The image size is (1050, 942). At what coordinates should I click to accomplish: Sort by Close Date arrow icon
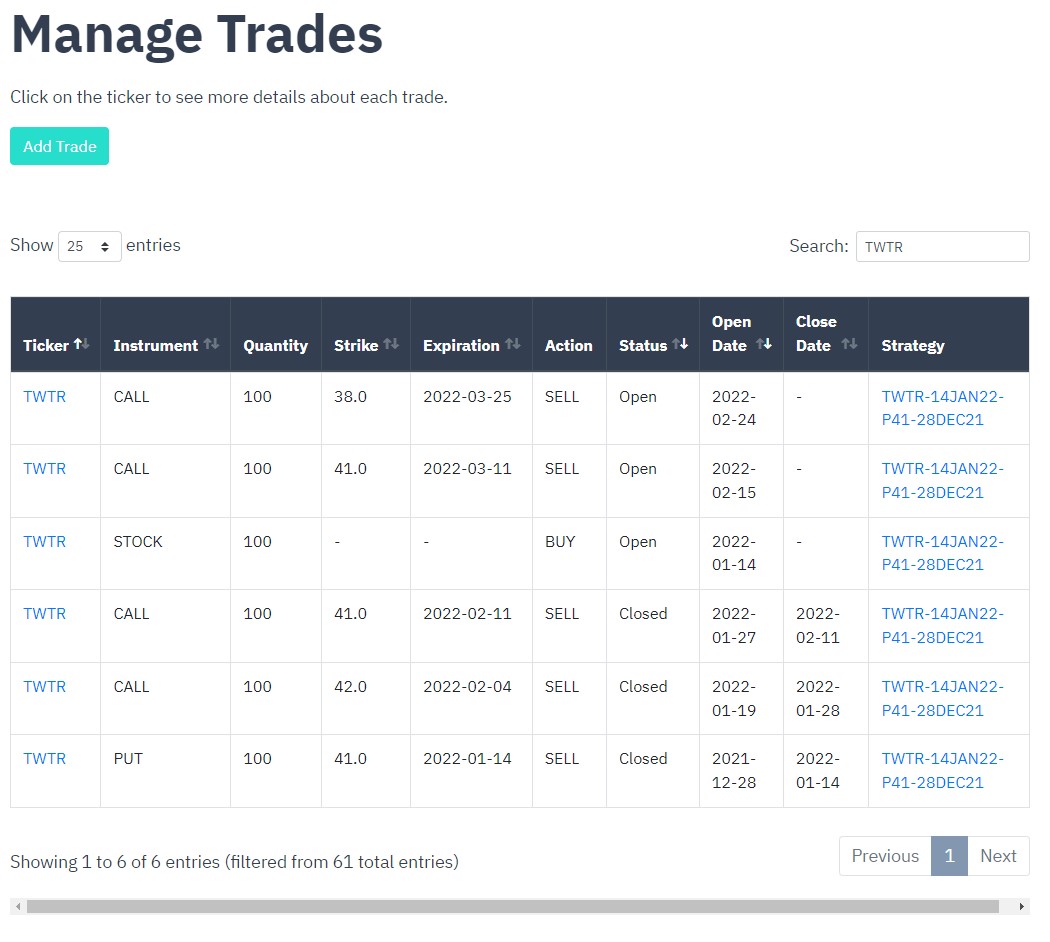coord(849,345)
